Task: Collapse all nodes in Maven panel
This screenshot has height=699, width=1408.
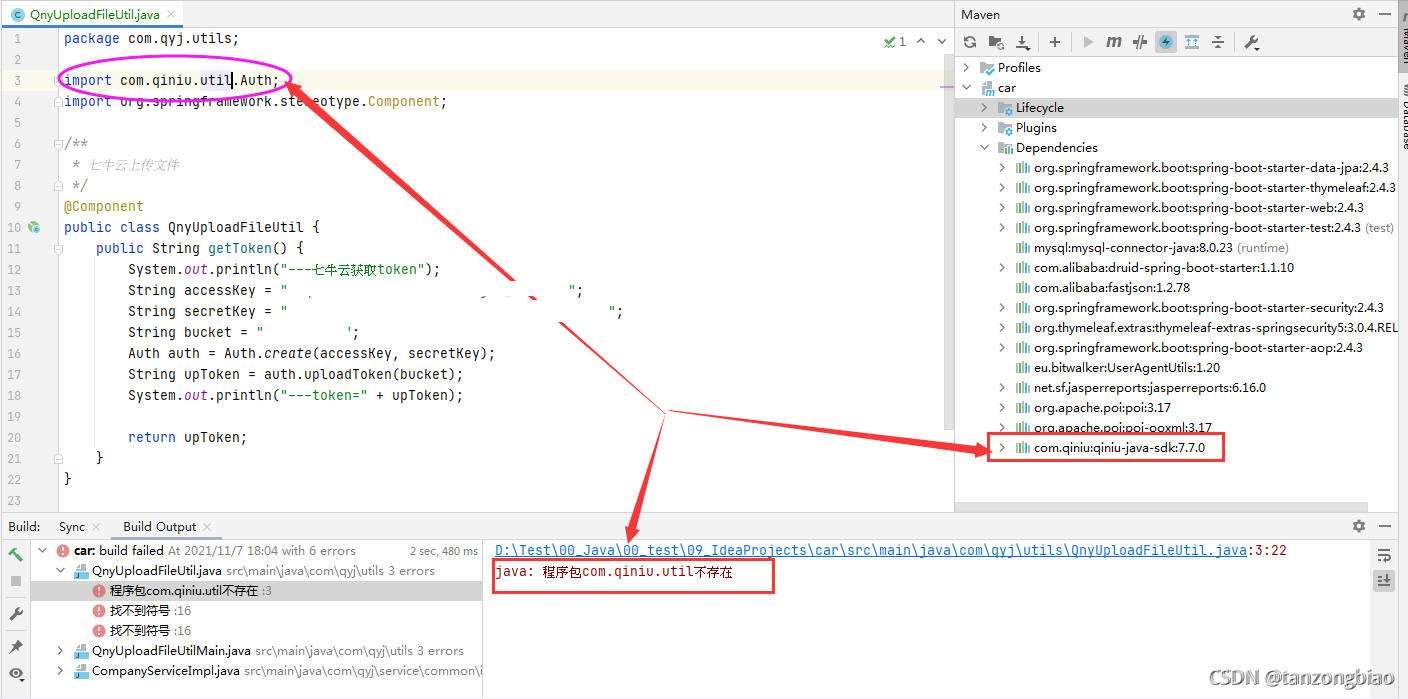Action: [1217, 41]
